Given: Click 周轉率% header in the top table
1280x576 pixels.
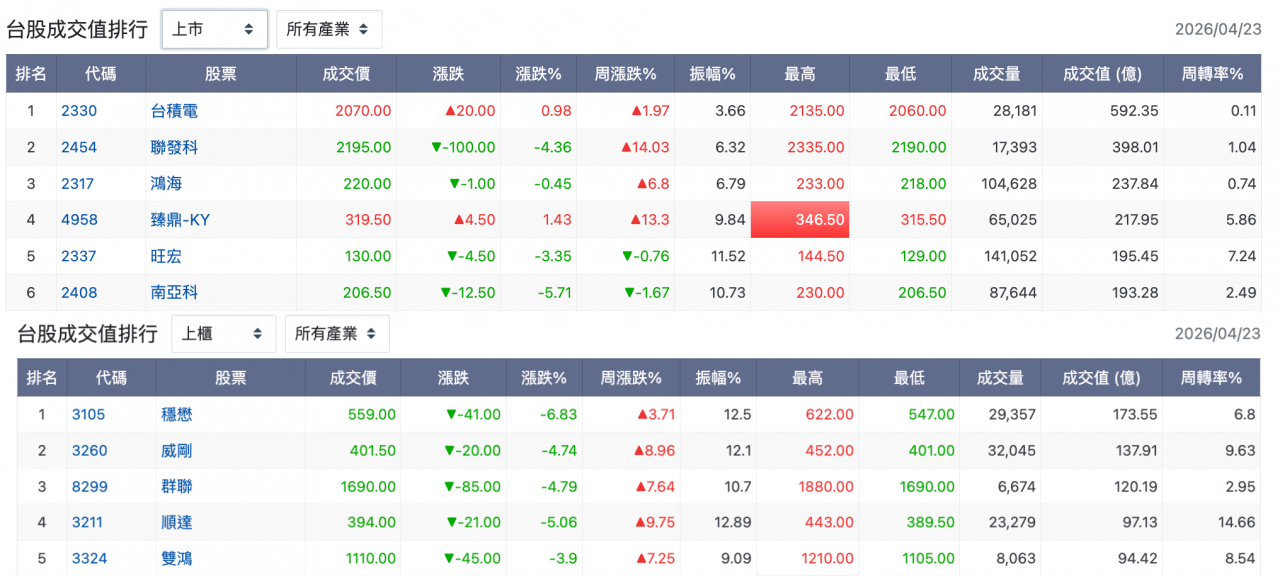Looking at the screenshot, I should (1212, 74).
